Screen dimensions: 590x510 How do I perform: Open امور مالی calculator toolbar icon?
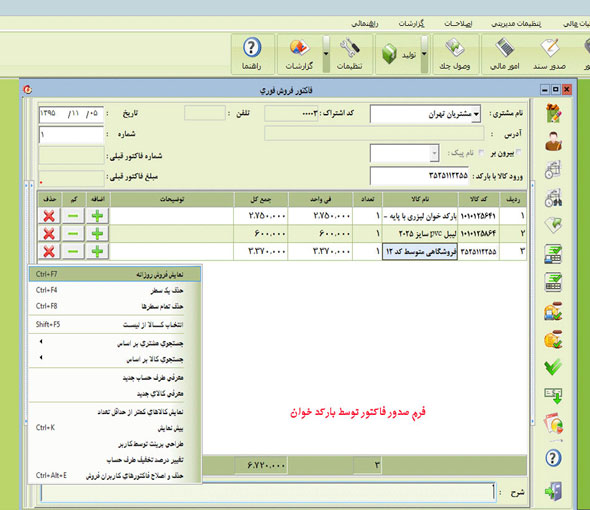(x=505, y=54)
